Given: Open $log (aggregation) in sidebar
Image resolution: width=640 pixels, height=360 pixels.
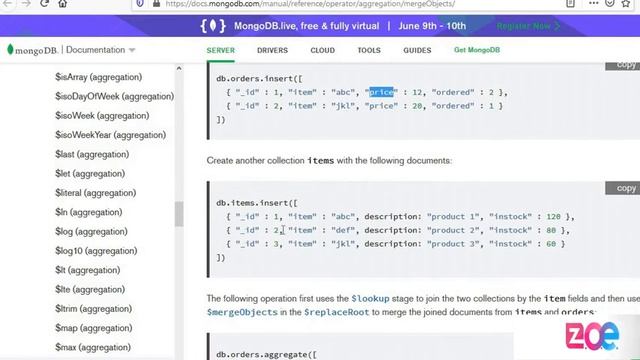Looking at the screenshot, I should pyautogui.click(x=91, y=231).
